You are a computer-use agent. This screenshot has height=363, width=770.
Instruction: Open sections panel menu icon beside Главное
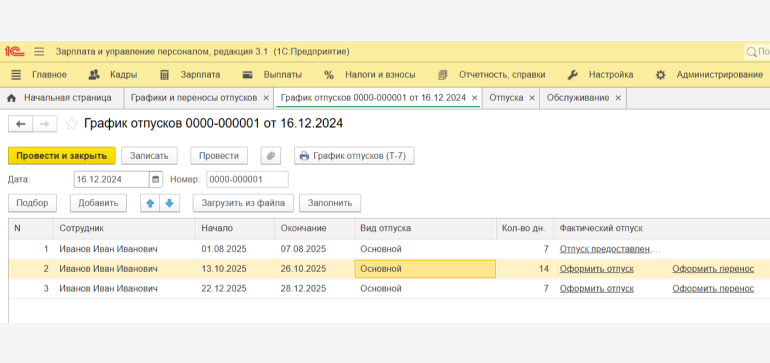[16, 75]
